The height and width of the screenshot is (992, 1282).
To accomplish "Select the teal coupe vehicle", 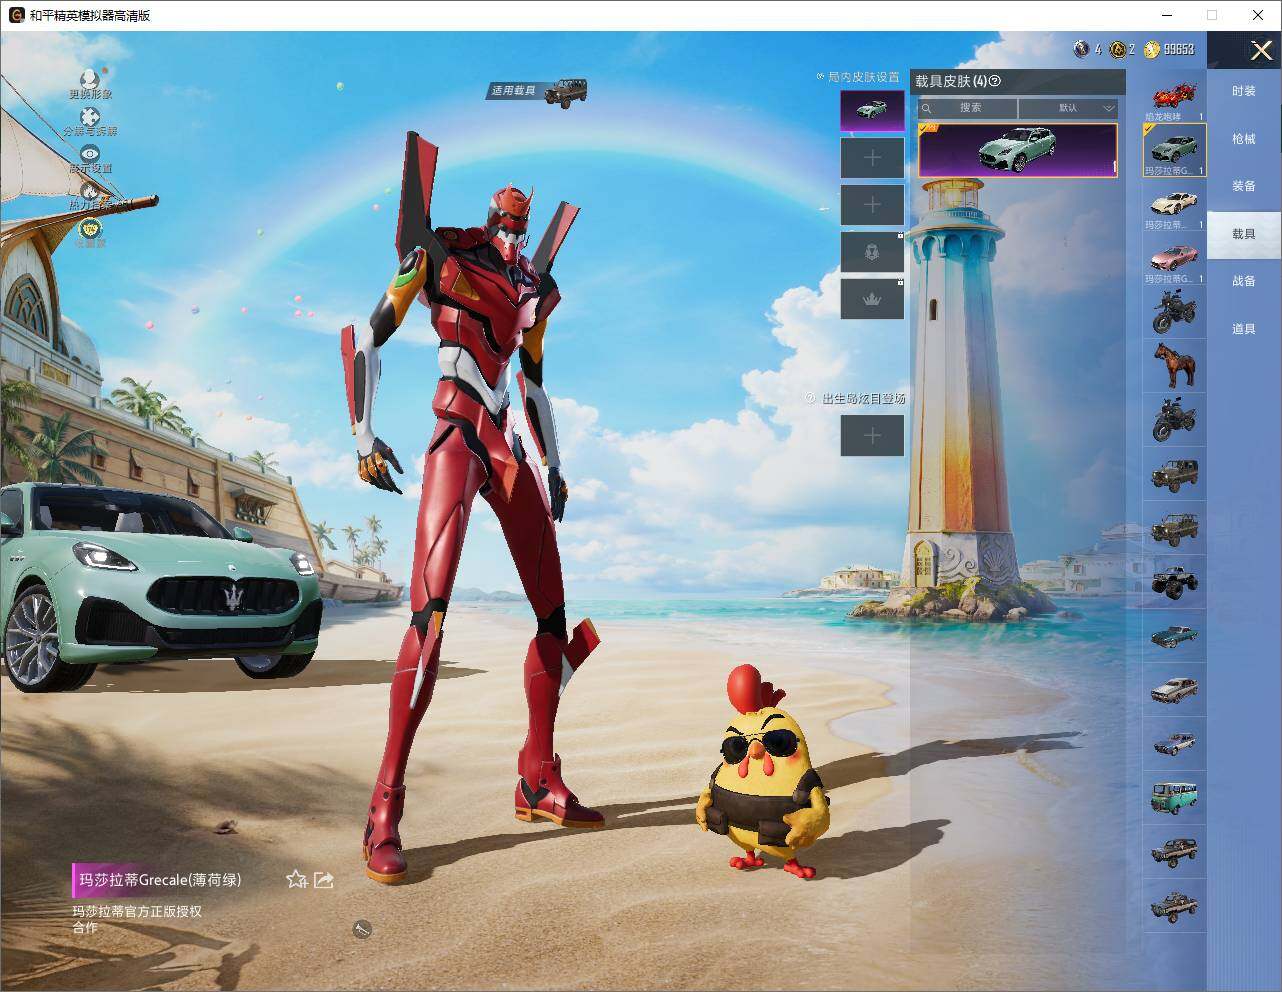I will tap(1175, 635).
